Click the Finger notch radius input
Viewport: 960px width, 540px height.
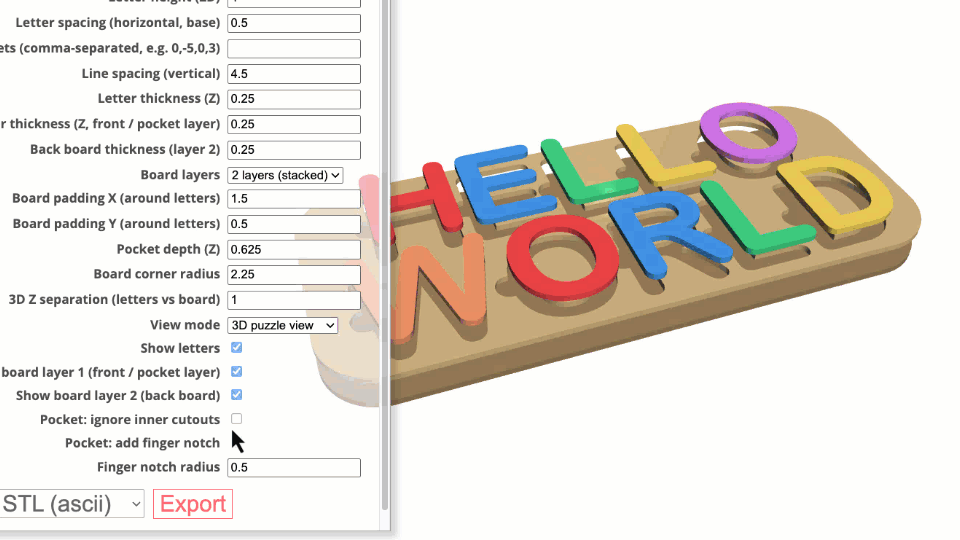click(x=294, y=467)
